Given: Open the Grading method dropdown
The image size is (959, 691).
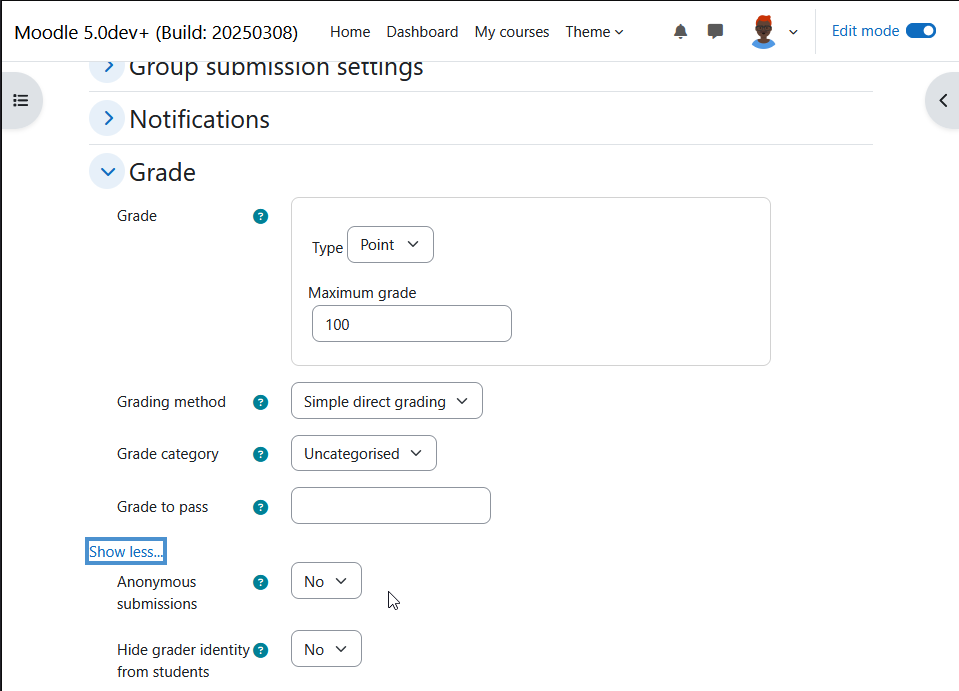Looking at the screenshot, I should 387,401.
